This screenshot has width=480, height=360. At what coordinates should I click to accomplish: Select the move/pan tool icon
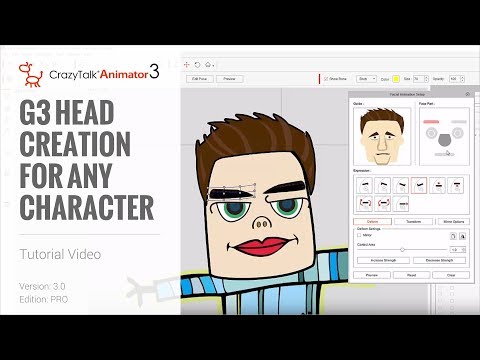point(187,65)
